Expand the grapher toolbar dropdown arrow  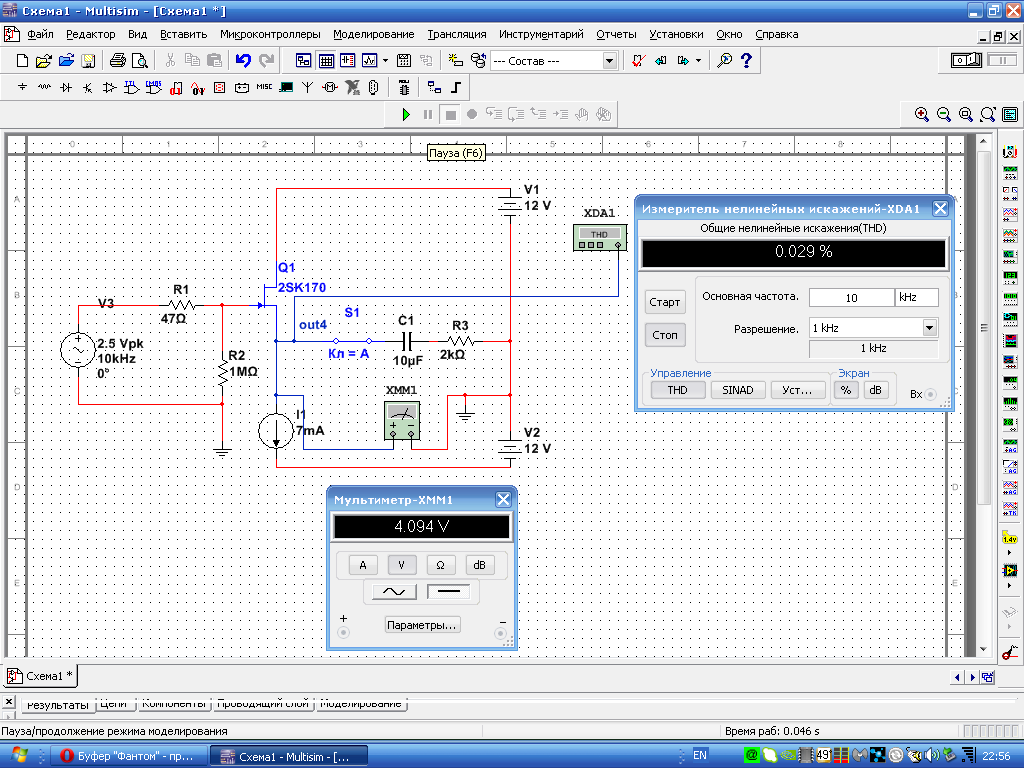tap(385, 61)
